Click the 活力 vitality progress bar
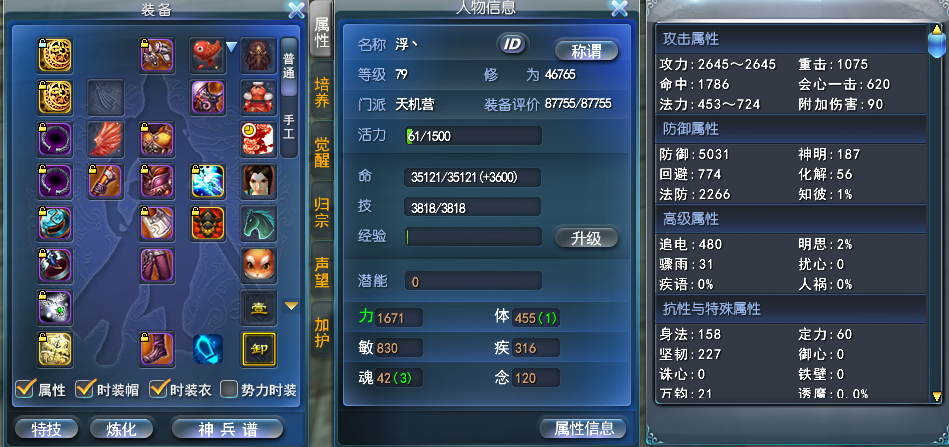This screenshot has width=949, height=447. pyautogui.click(x=473, y=136)
